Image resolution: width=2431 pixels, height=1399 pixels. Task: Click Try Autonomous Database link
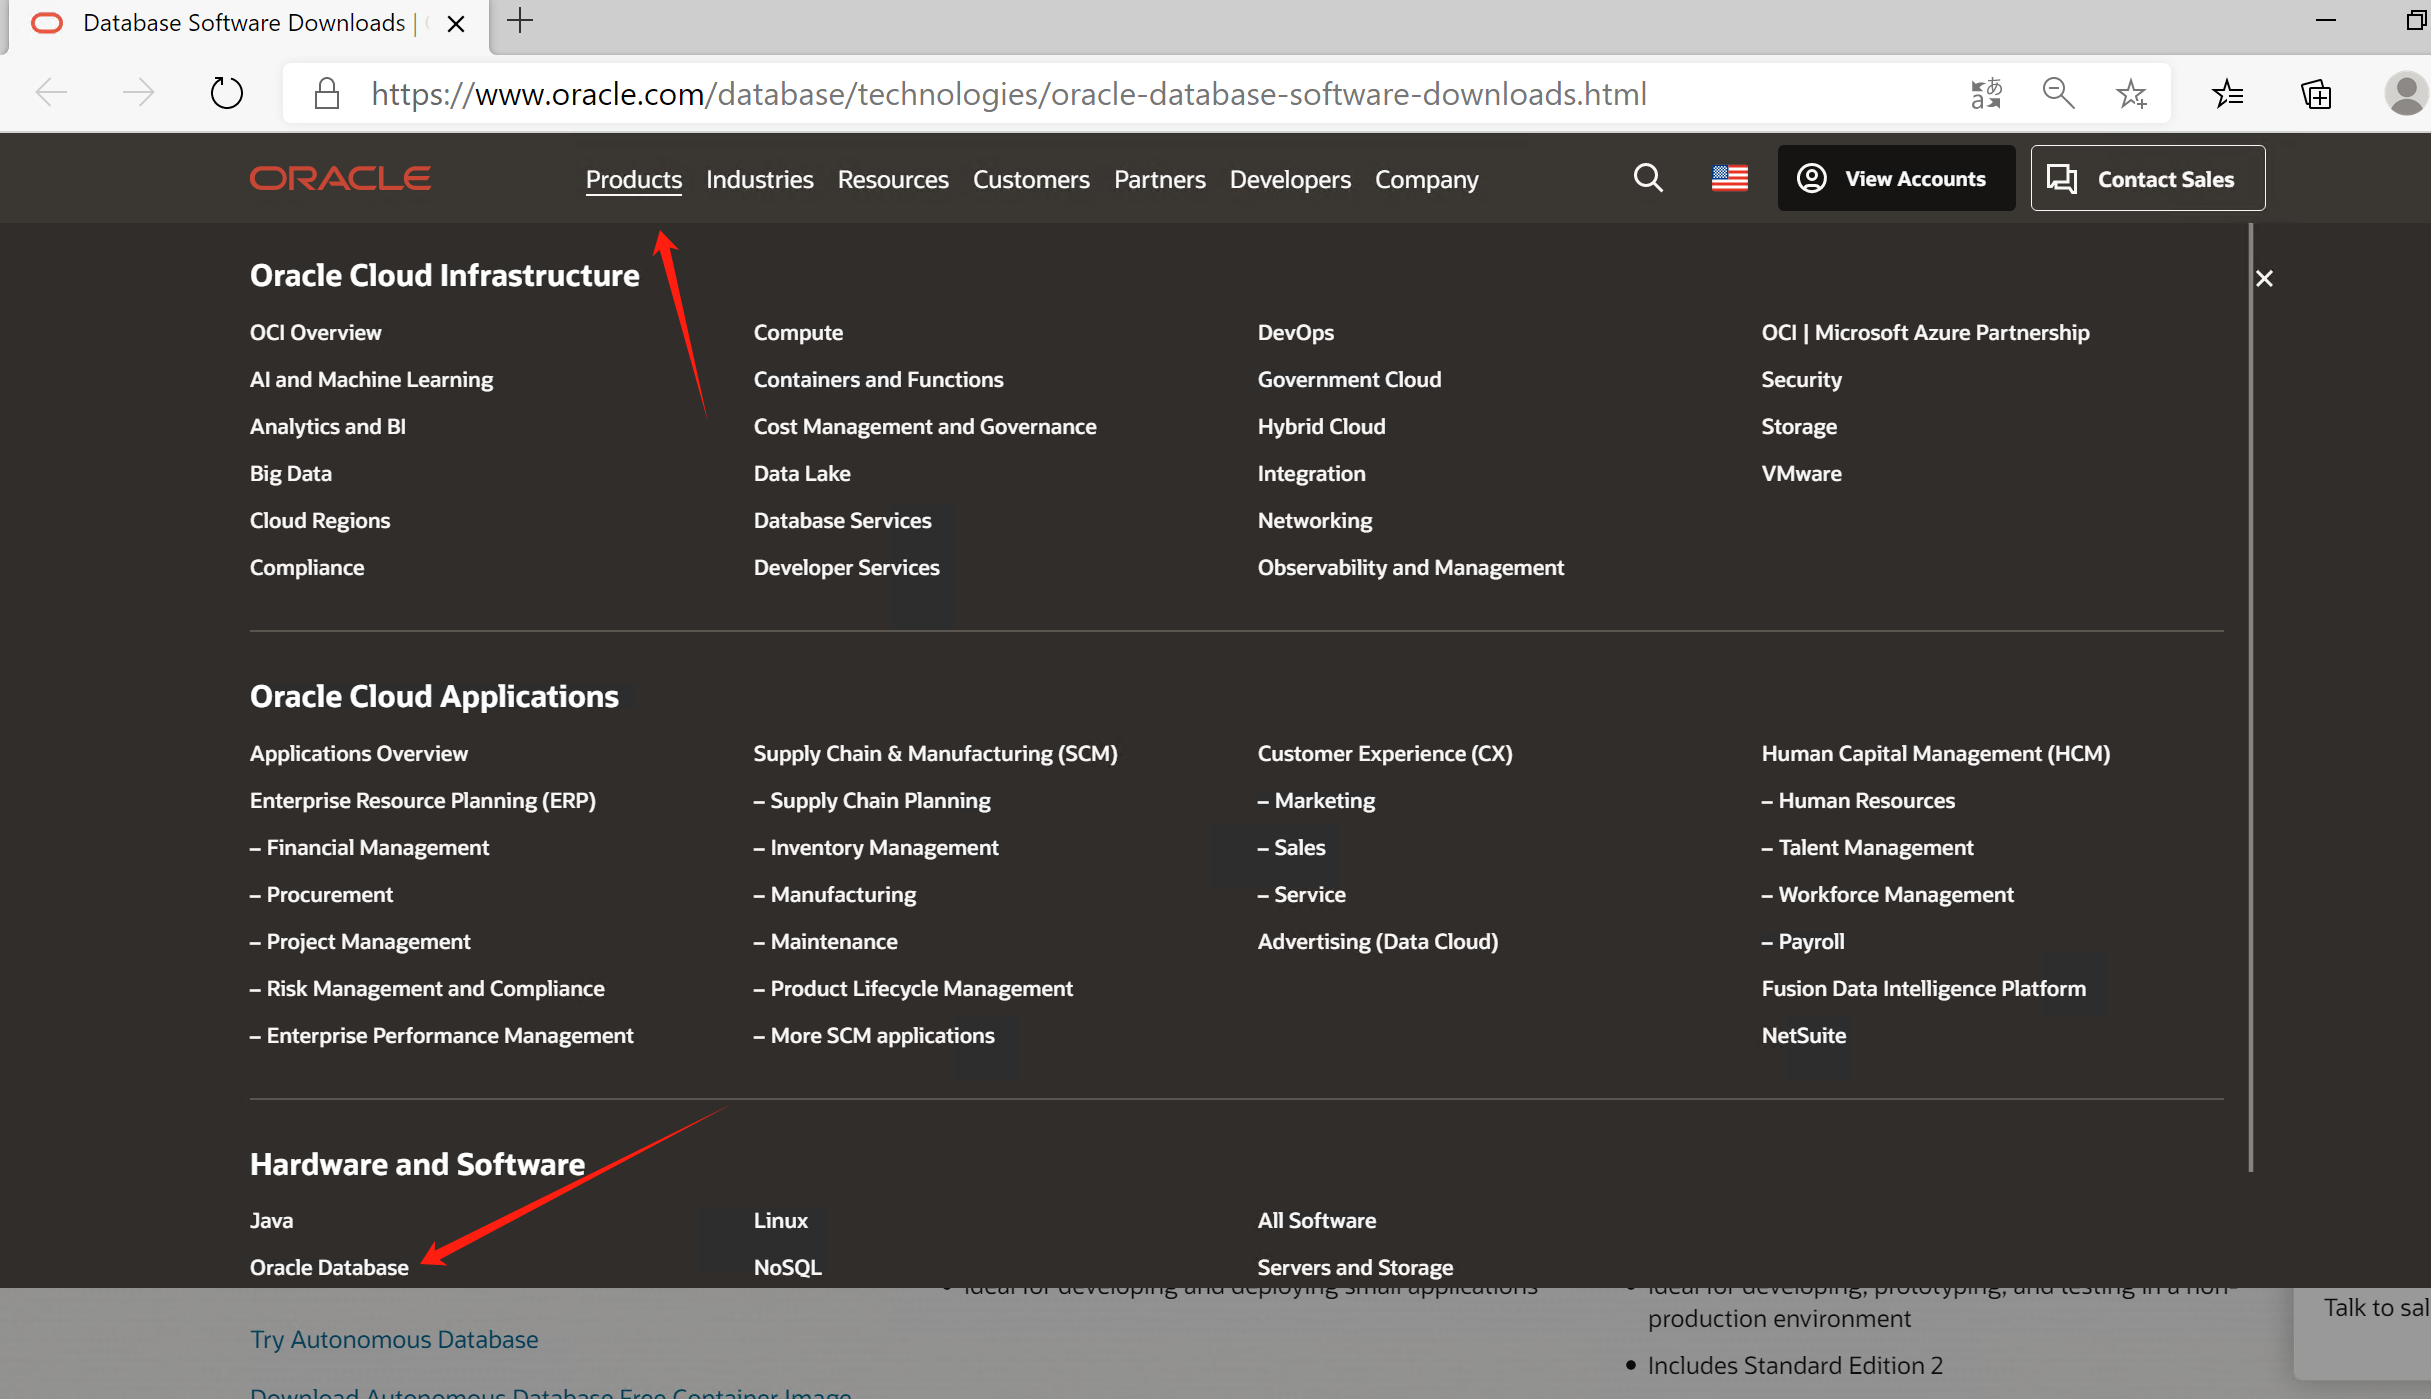(394, 1339)
